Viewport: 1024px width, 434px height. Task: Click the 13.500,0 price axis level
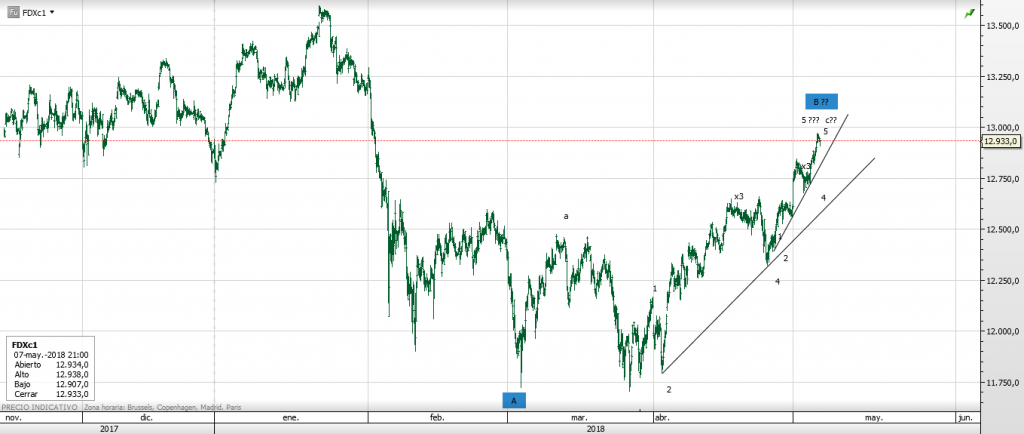click(1001, 26)
